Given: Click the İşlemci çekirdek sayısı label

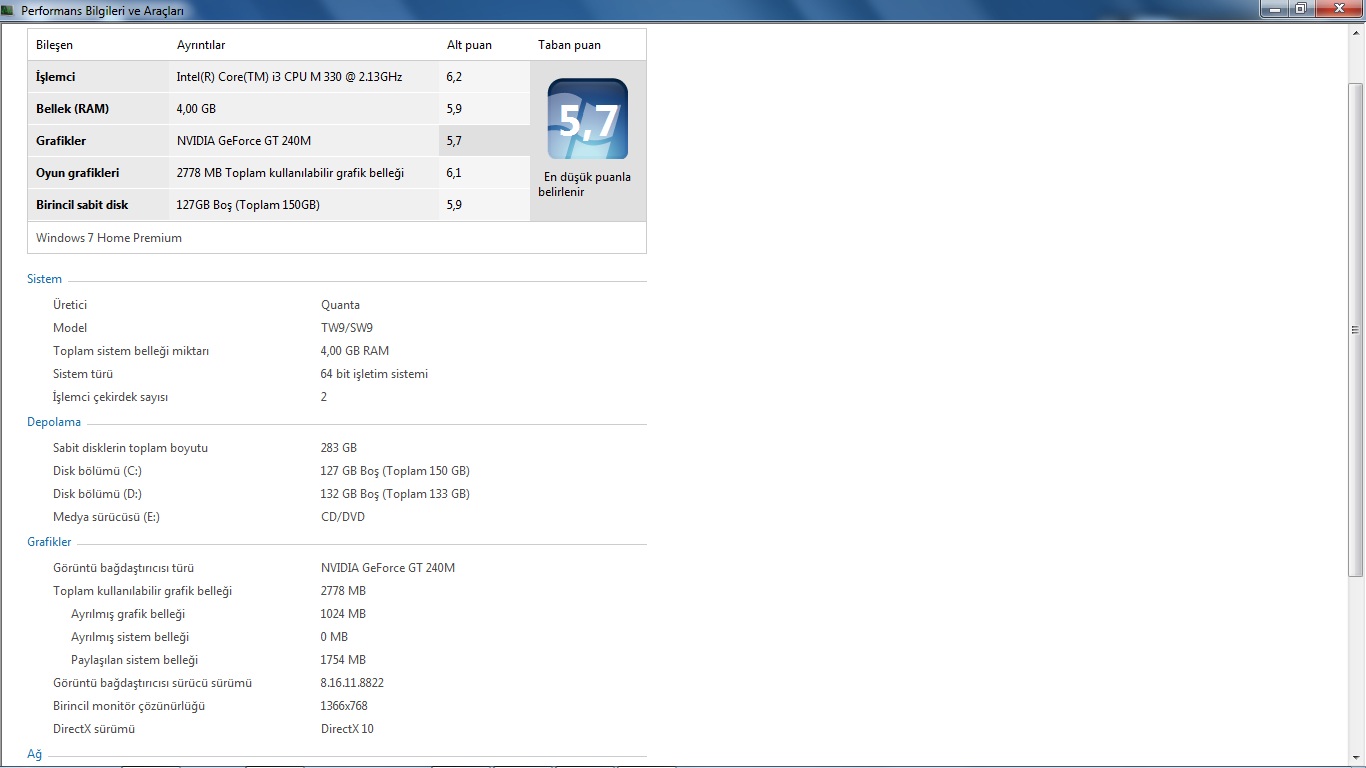Looking at the screenshot, I should 110,397.
